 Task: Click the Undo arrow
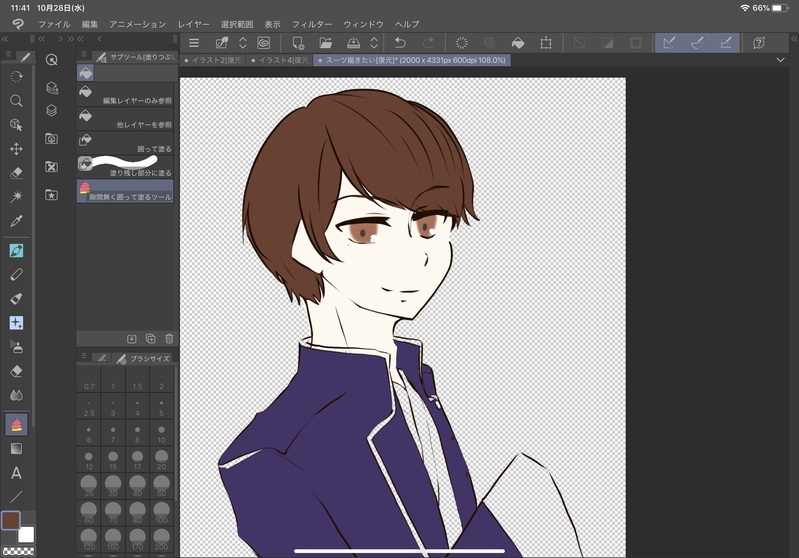tap(401, 43)
